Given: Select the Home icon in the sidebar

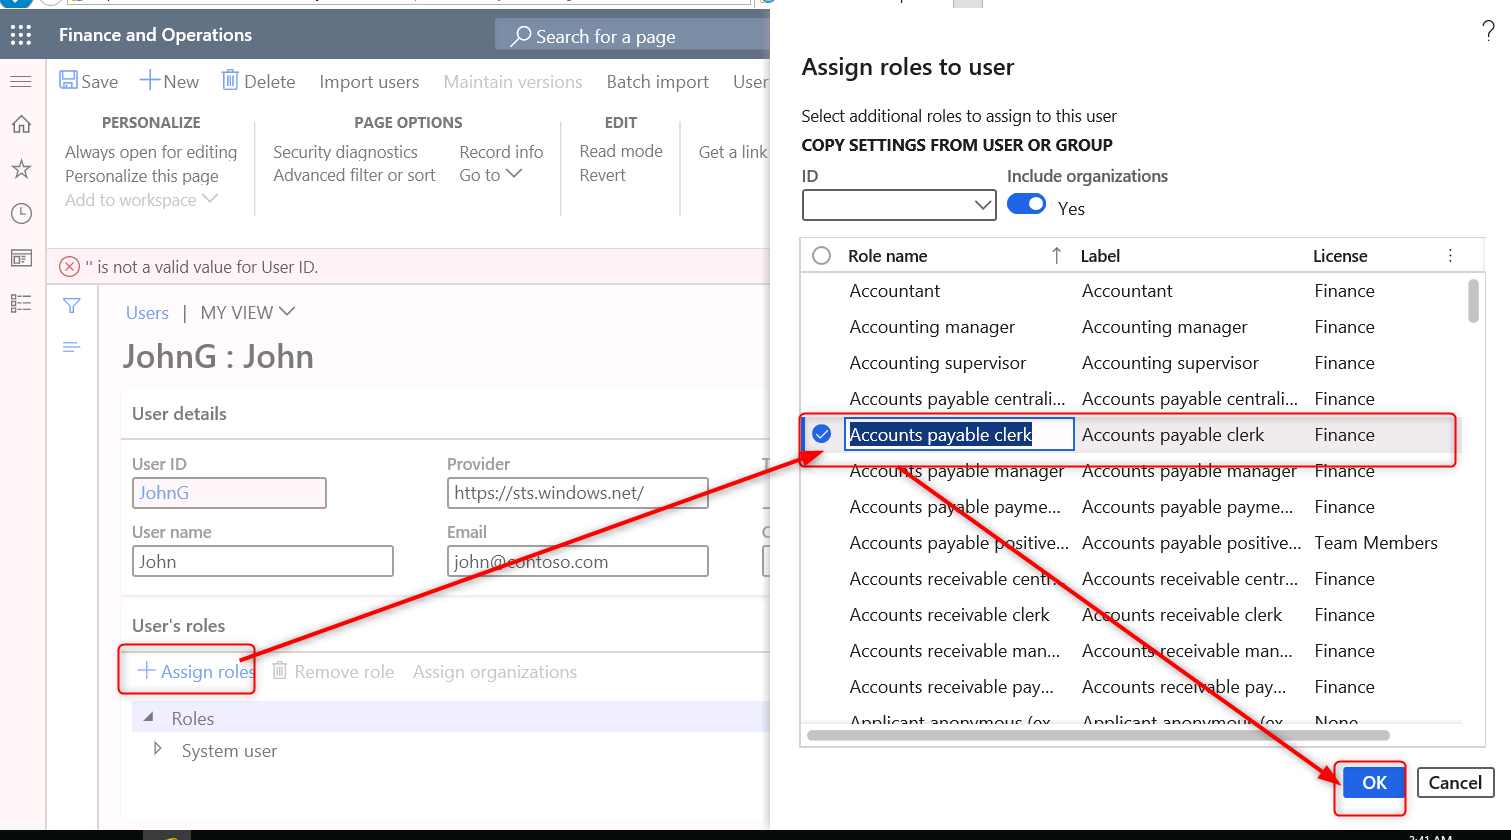Looking at the screenshot, I should (x=20, y=124).
